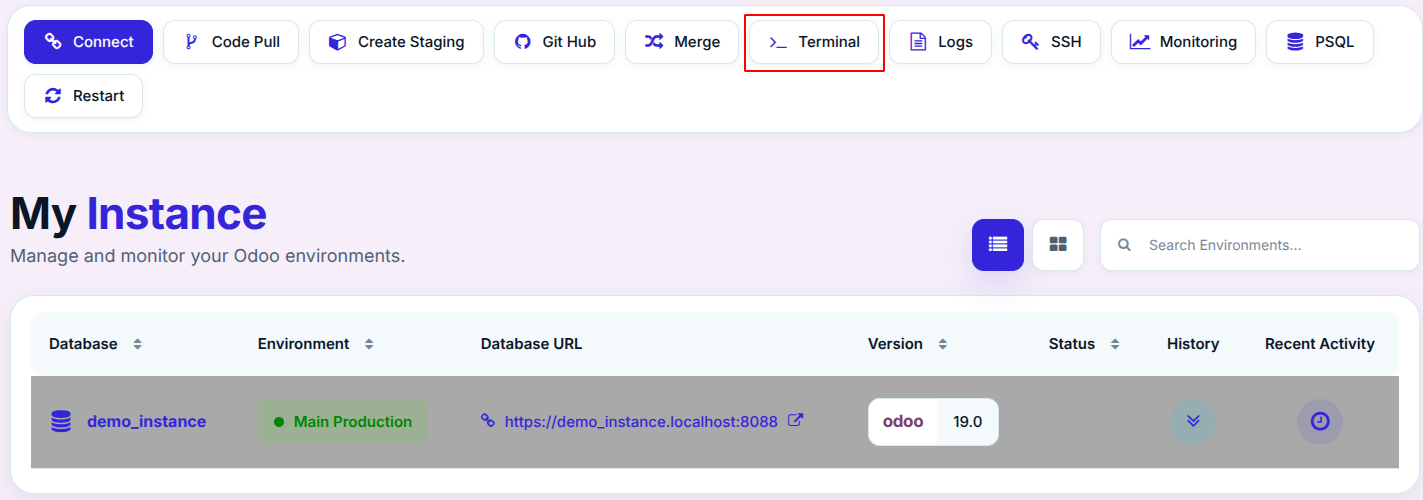Viewport: 1423px width, 500px height.
Task: Click the odoo 19.0 version badge
Action: tap(933, 422)
